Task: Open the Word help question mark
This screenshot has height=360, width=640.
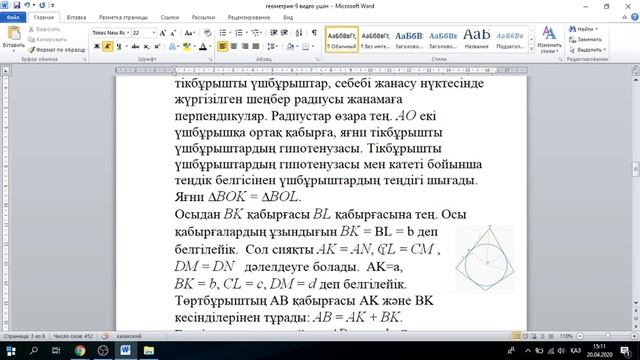Action: tap(634, 17)
